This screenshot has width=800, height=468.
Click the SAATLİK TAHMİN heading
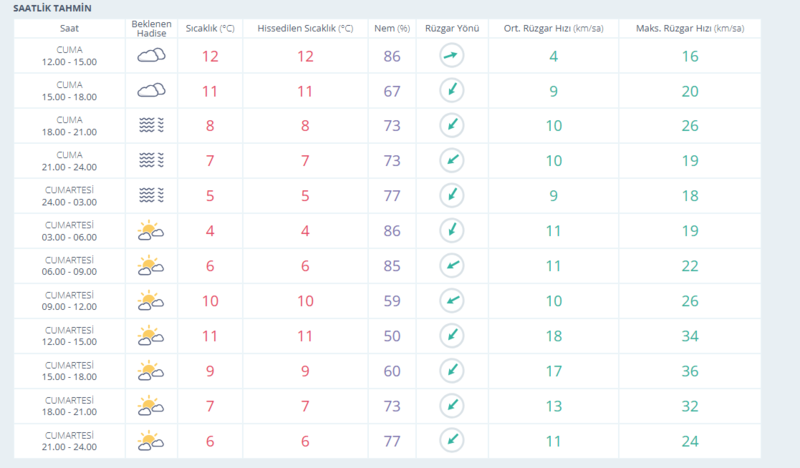pyautogui.click(x=47, y=7)
